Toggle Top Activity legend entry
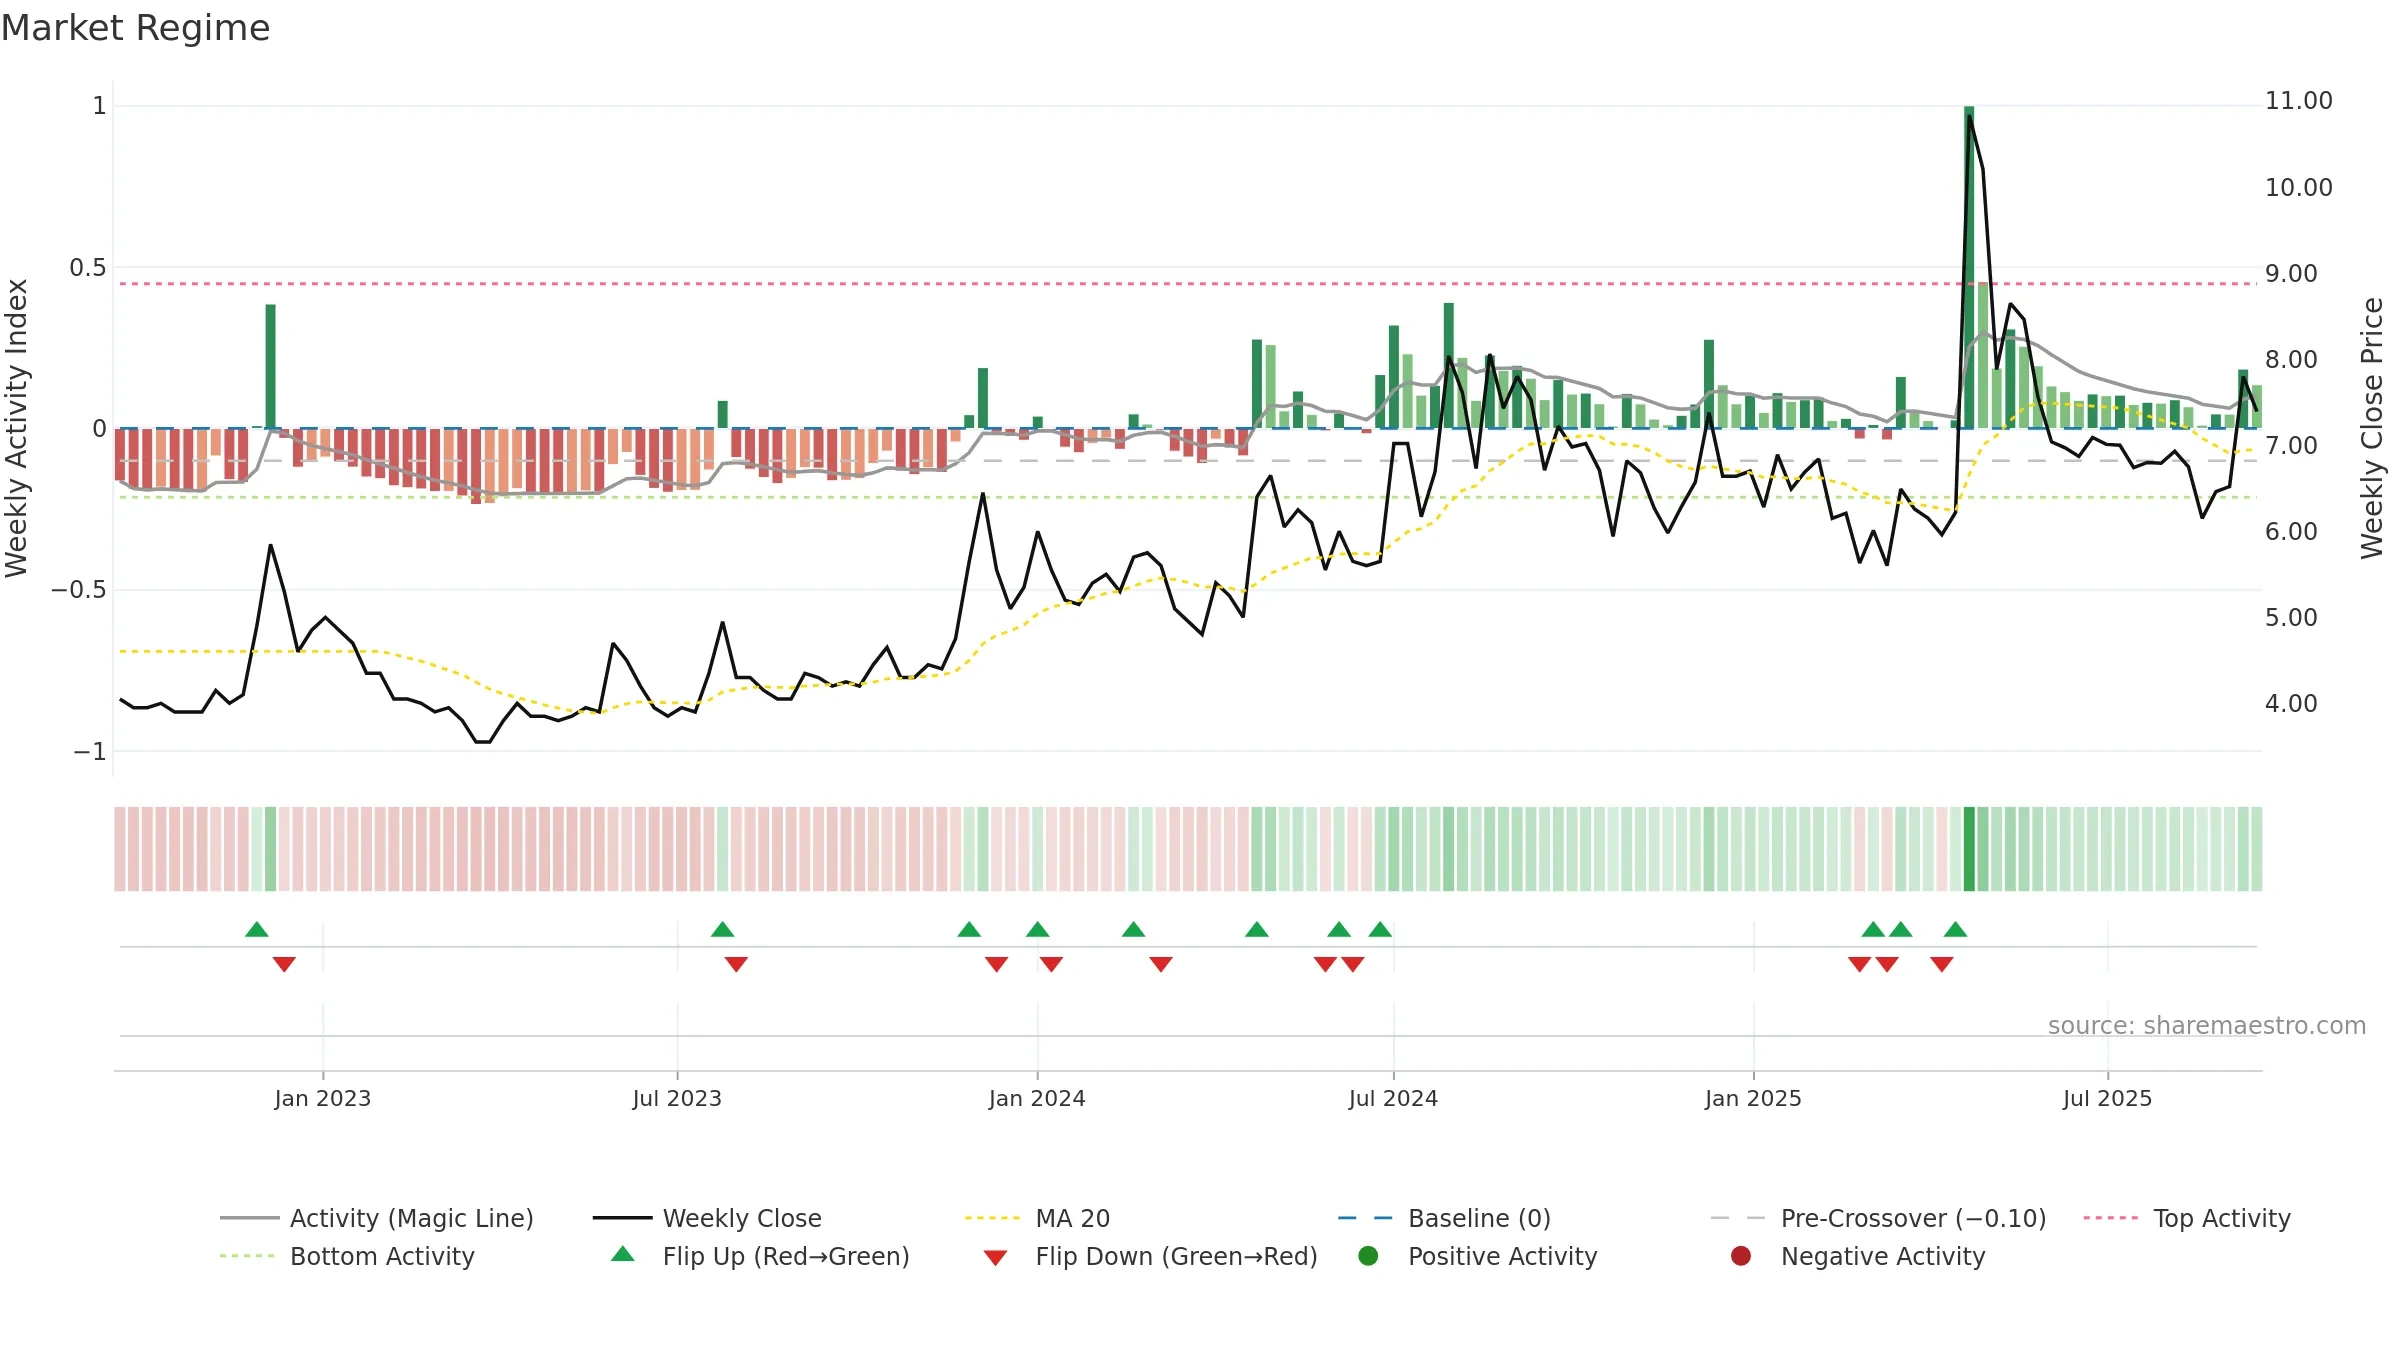The width and height of the screenshot is (2400, 1350). coord(2186,1218)
